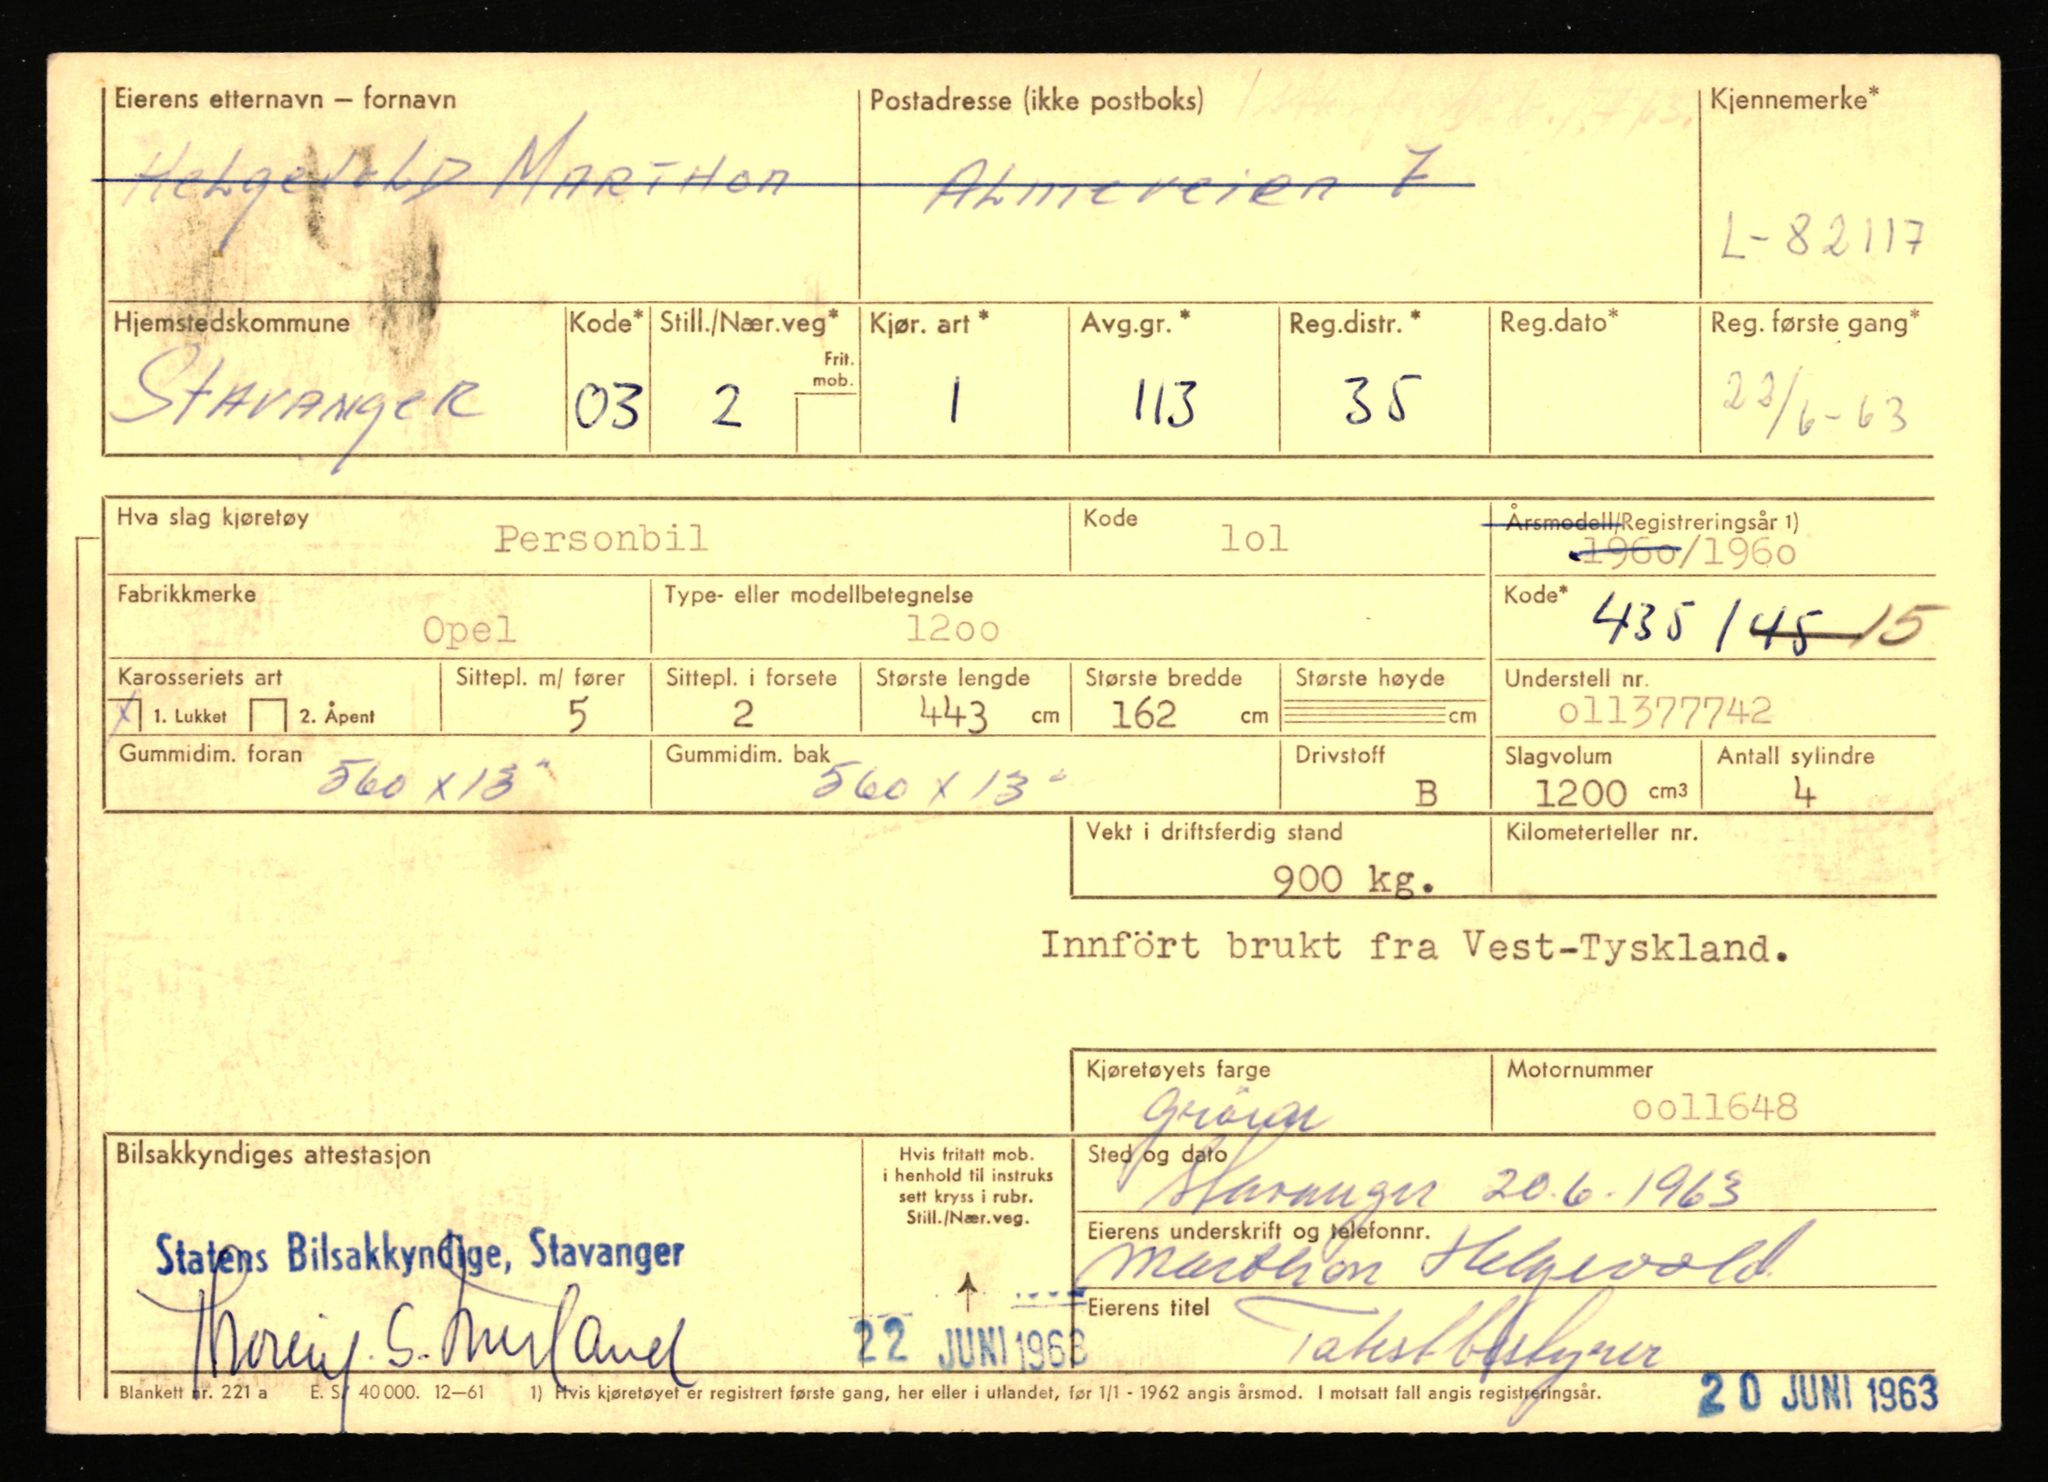The width and height of the screenshot is (2048, 1482).
Task: Click the make 'Opel'
Action: (x=469, y=630)
